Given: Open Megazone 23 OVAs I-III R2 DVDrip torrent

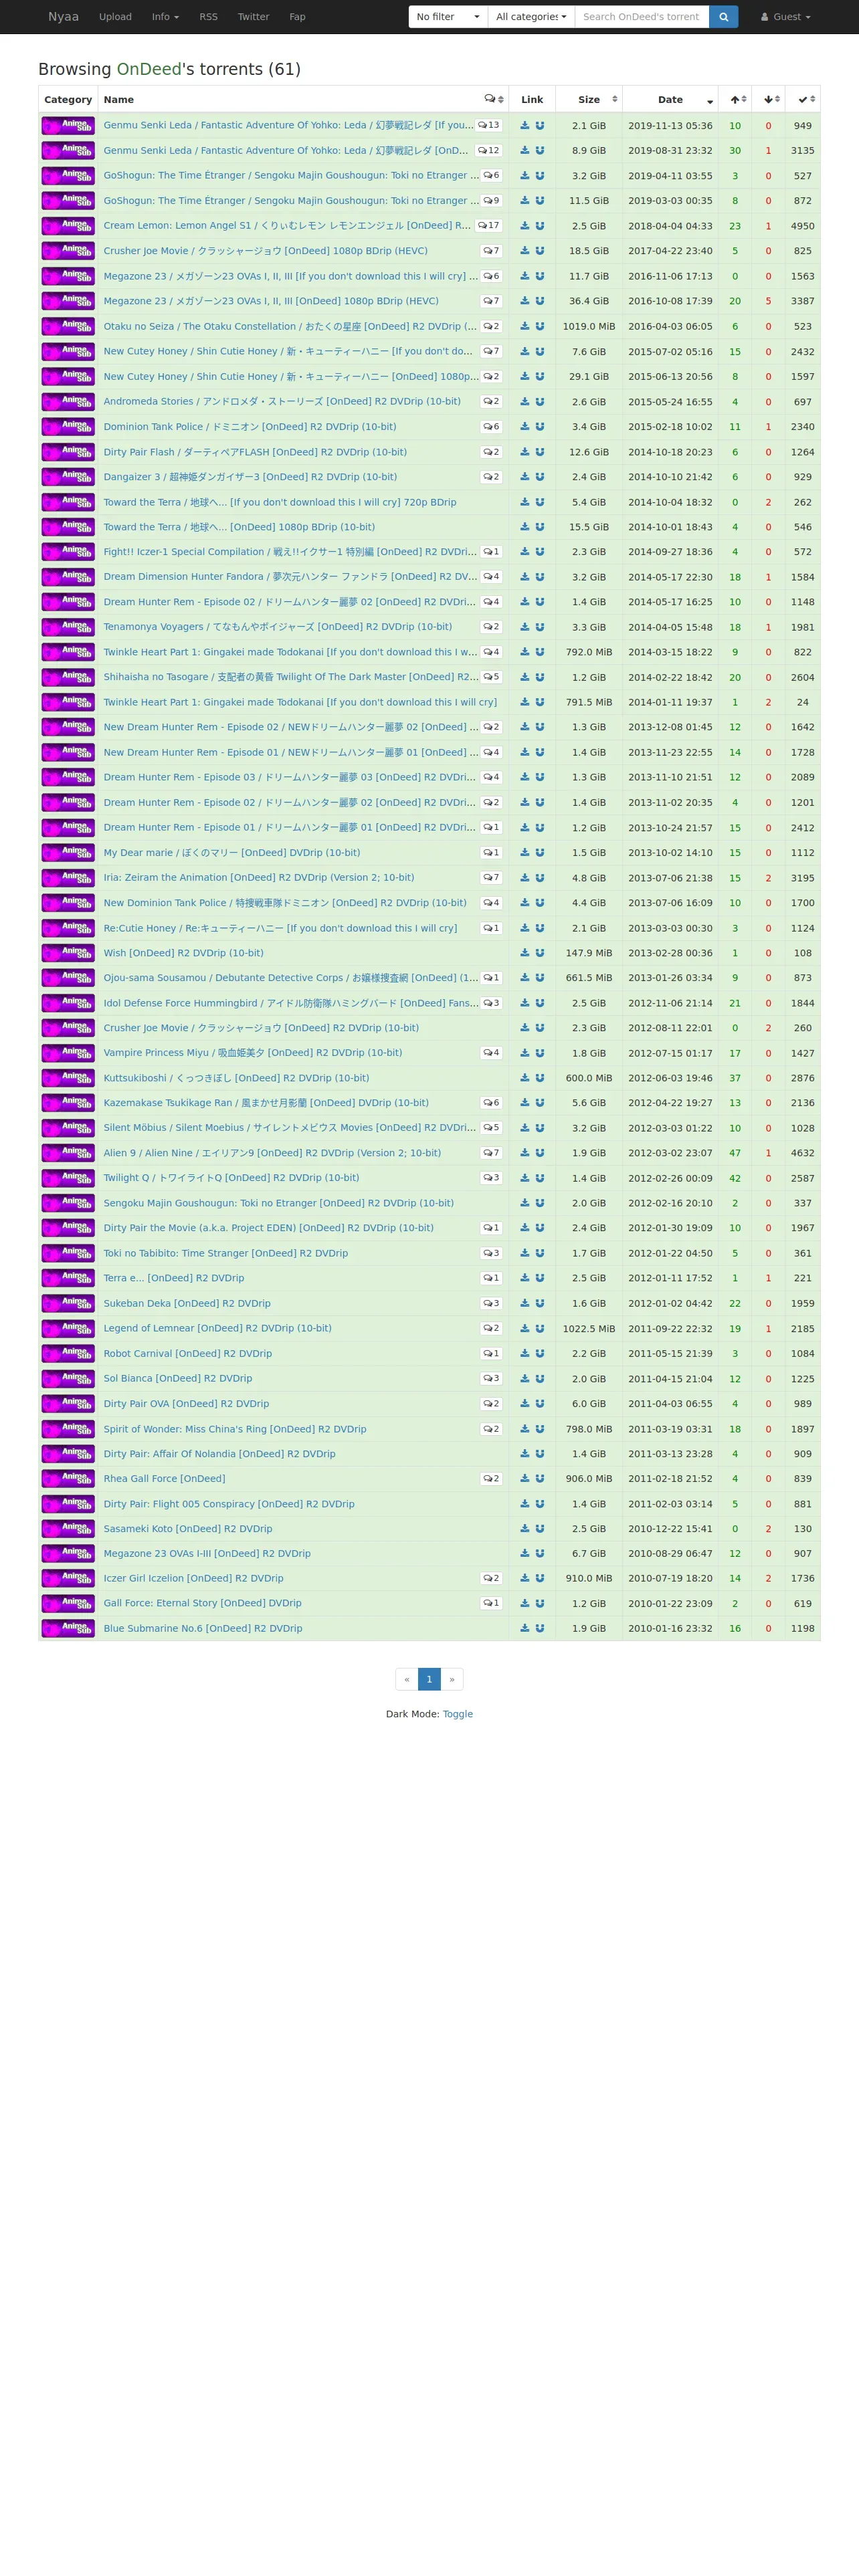Looking at the screenshot, I should click(207, 1554).
